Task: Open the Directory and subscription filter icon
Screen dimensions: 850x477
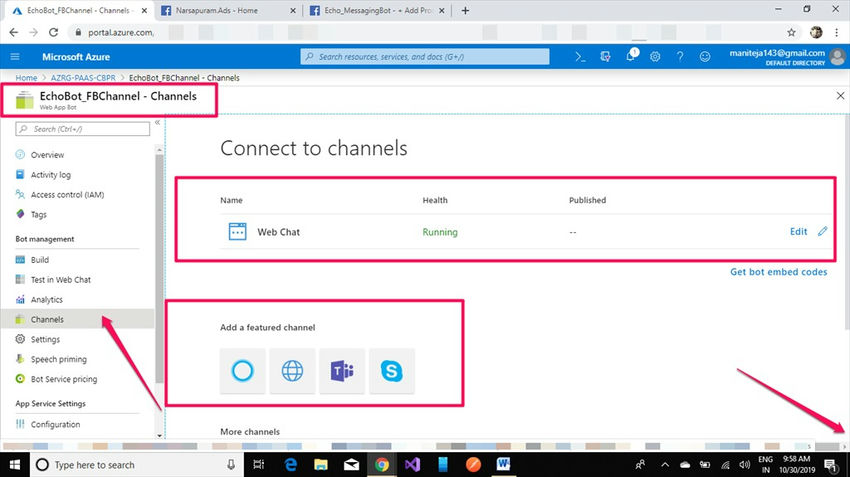Action: 606,56
